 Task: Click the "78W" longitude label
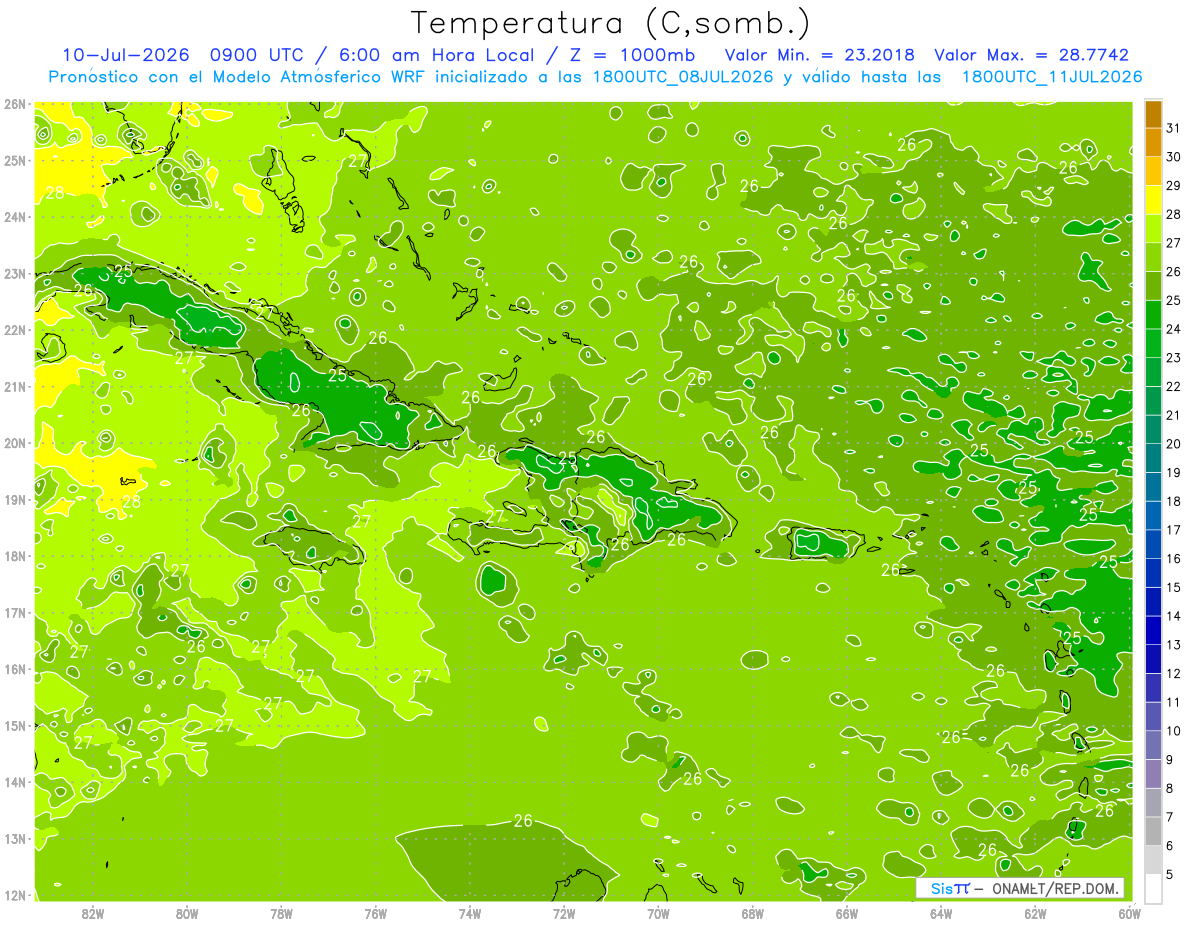(282, 914)
